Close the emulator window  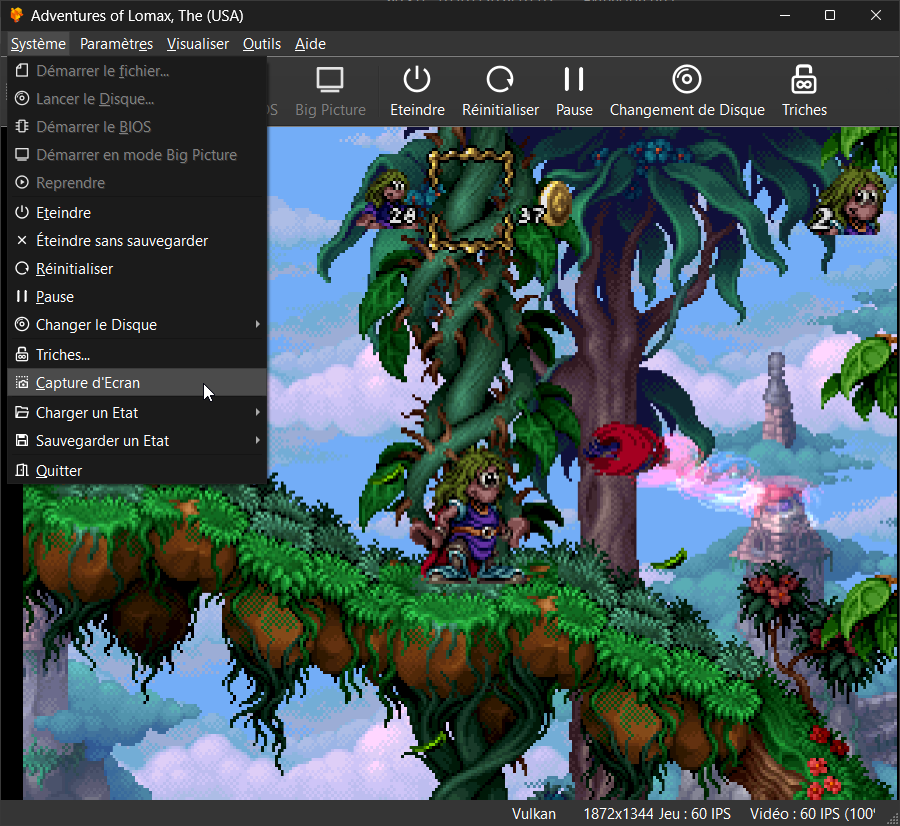(x=875, y=15)
